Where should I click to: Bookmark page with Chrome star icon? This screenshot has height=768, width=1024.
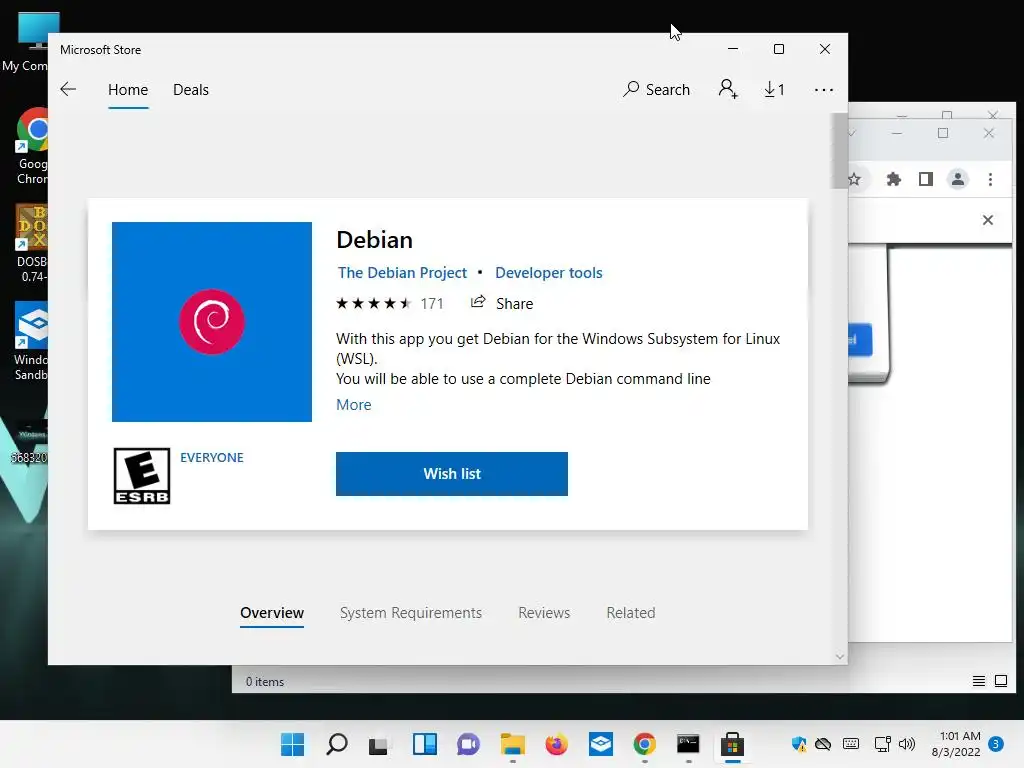pos(855,179)
